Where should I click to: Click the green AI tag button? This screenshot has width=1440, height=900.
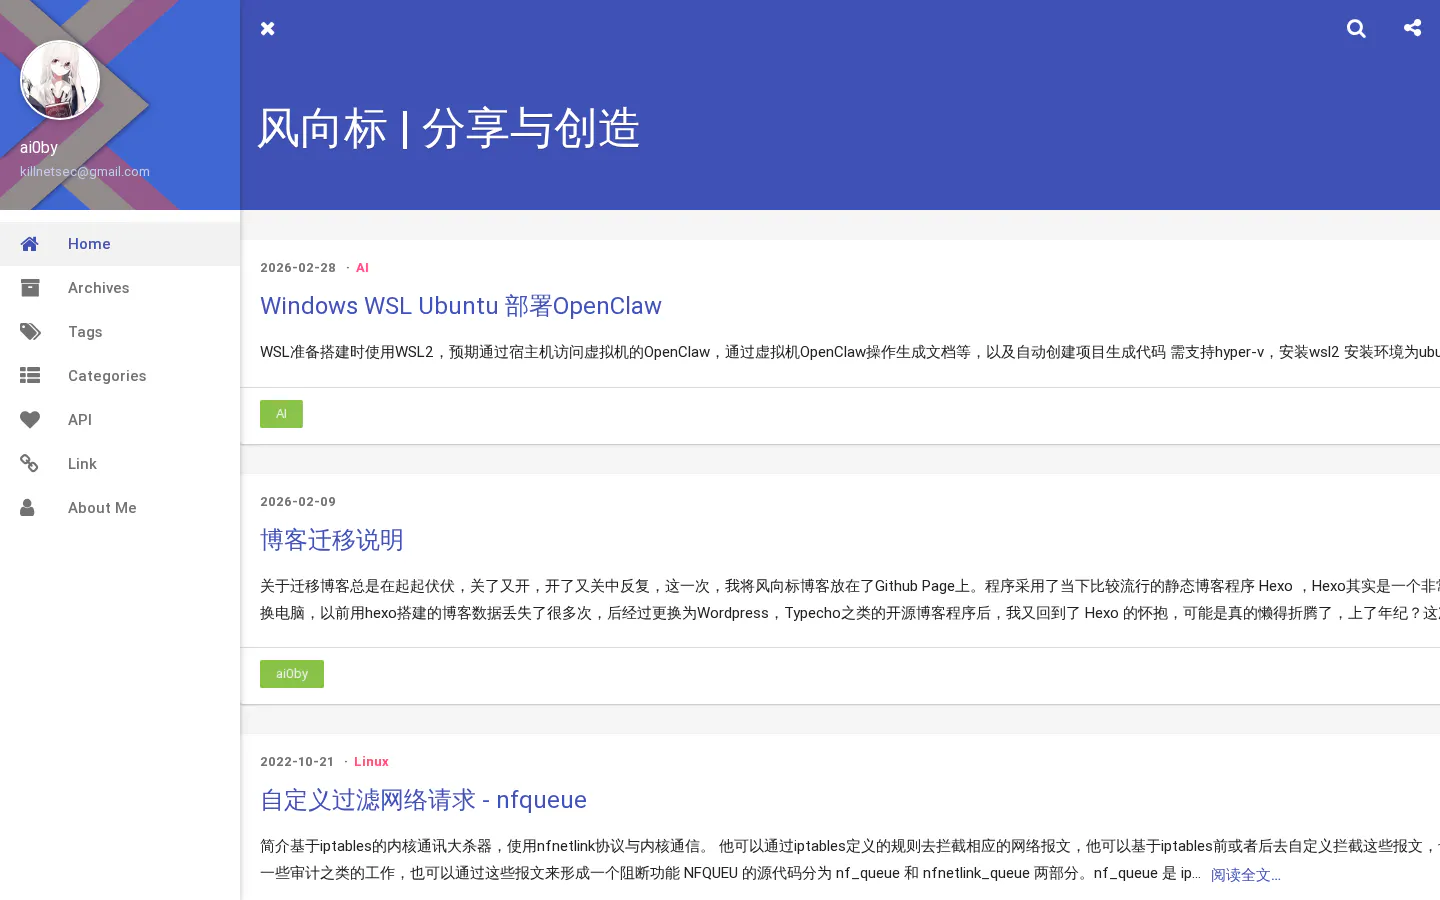tap(281, 414)
